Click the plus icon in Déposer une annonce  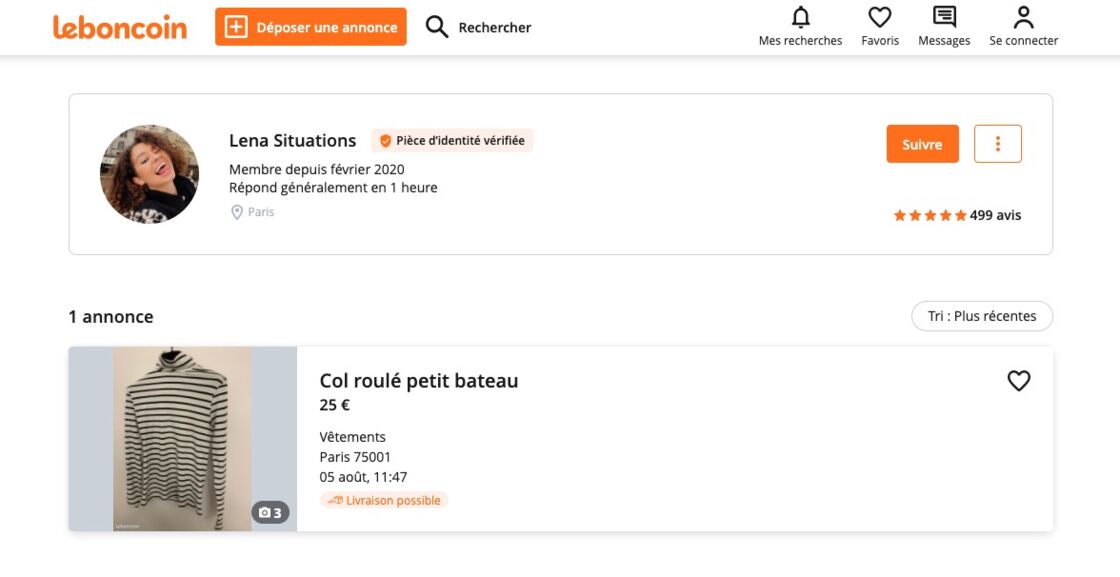tap(236, 27)
